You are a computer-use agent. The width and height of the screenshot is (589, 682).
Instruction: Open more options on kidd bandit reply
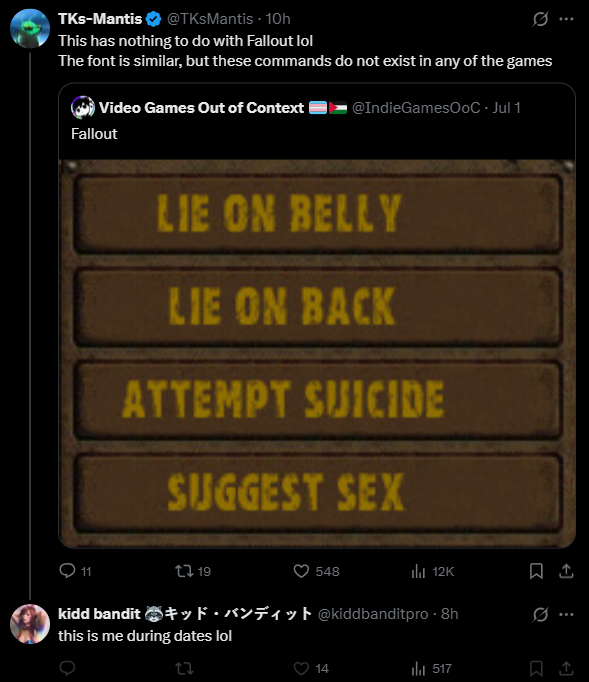coord(566,614)
